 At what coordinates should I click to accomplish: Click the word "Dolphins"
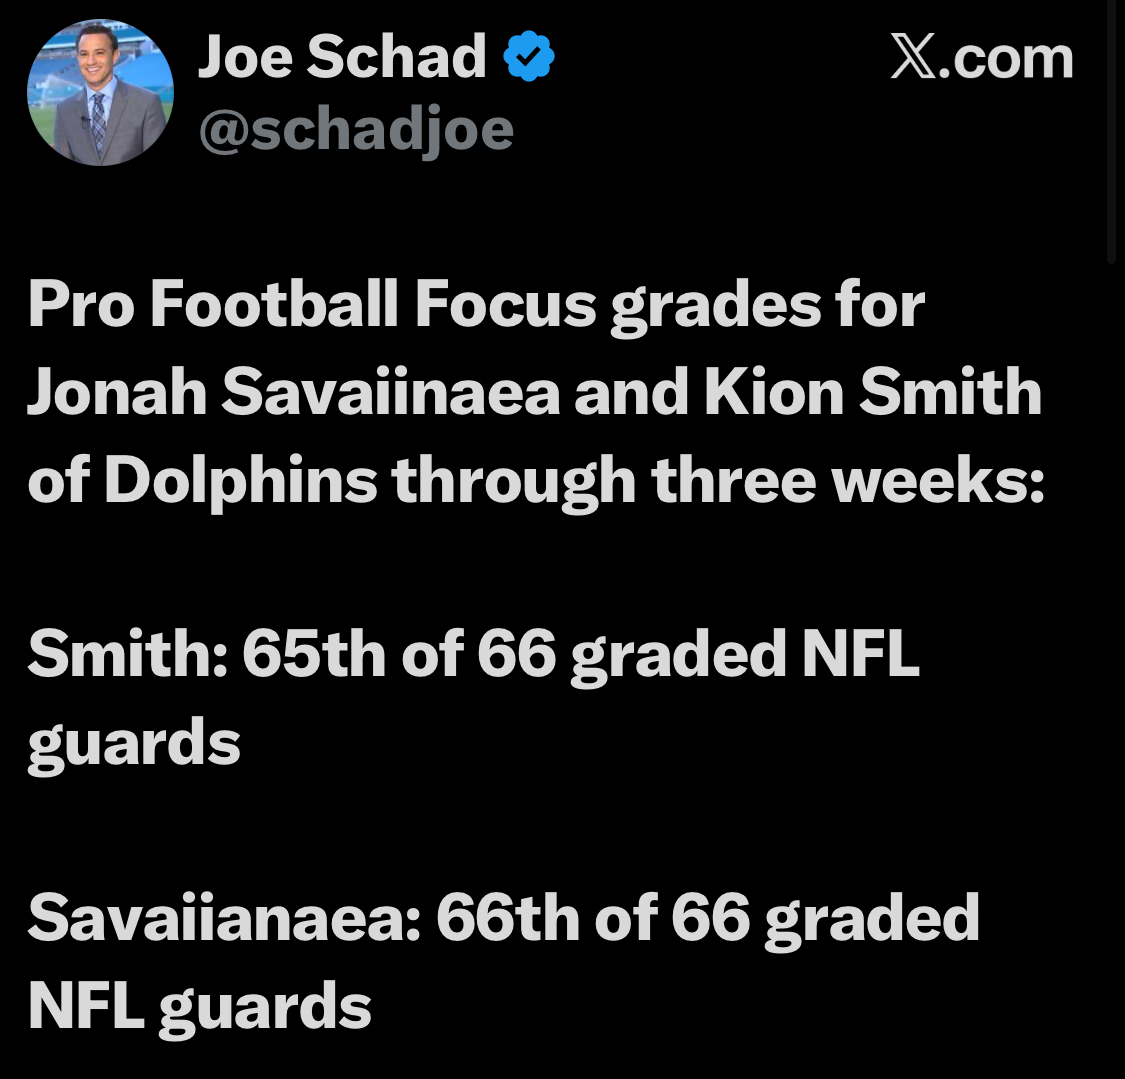(x=240, y=480)
